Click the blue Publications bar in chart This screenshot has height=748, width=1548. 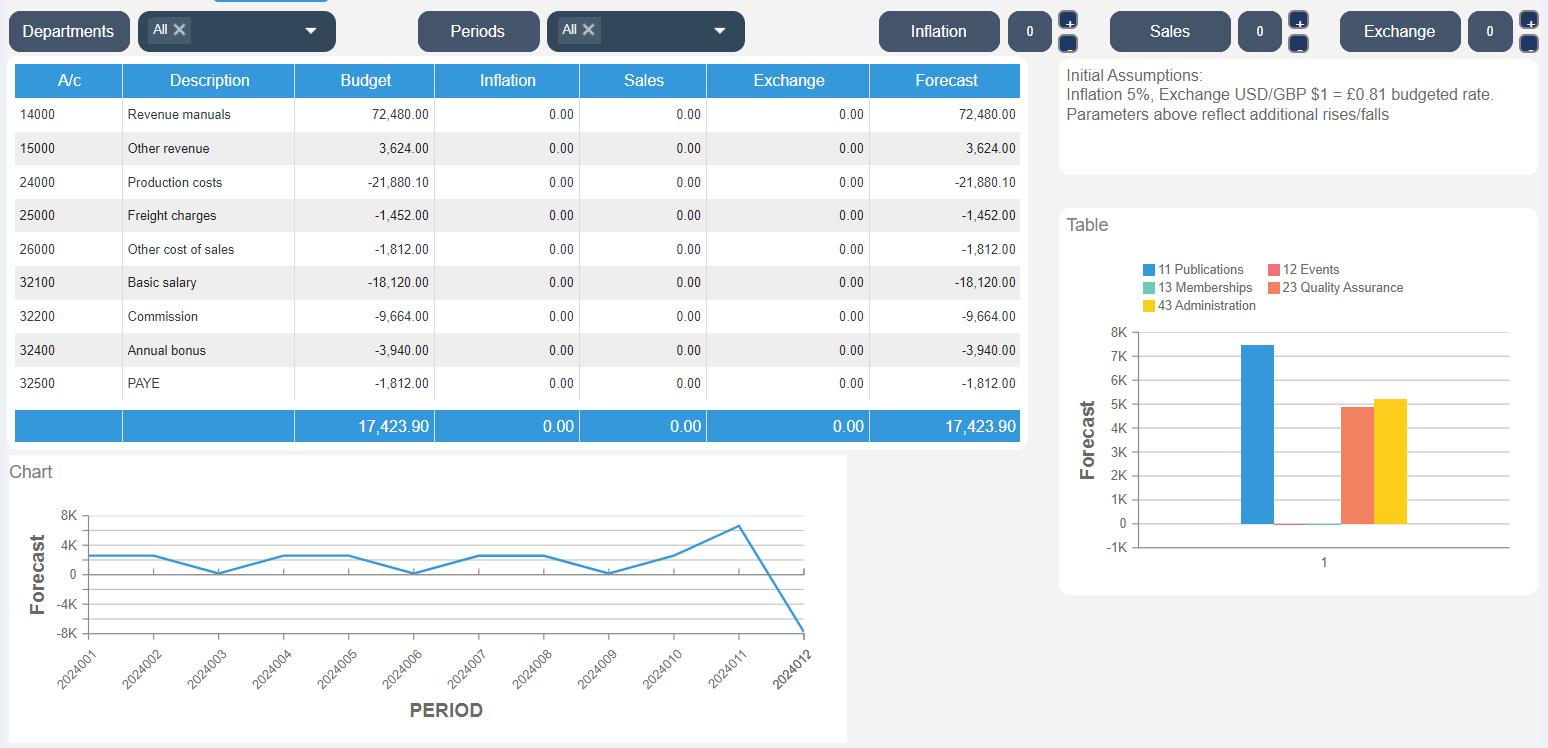click(x=1257, y=434)
